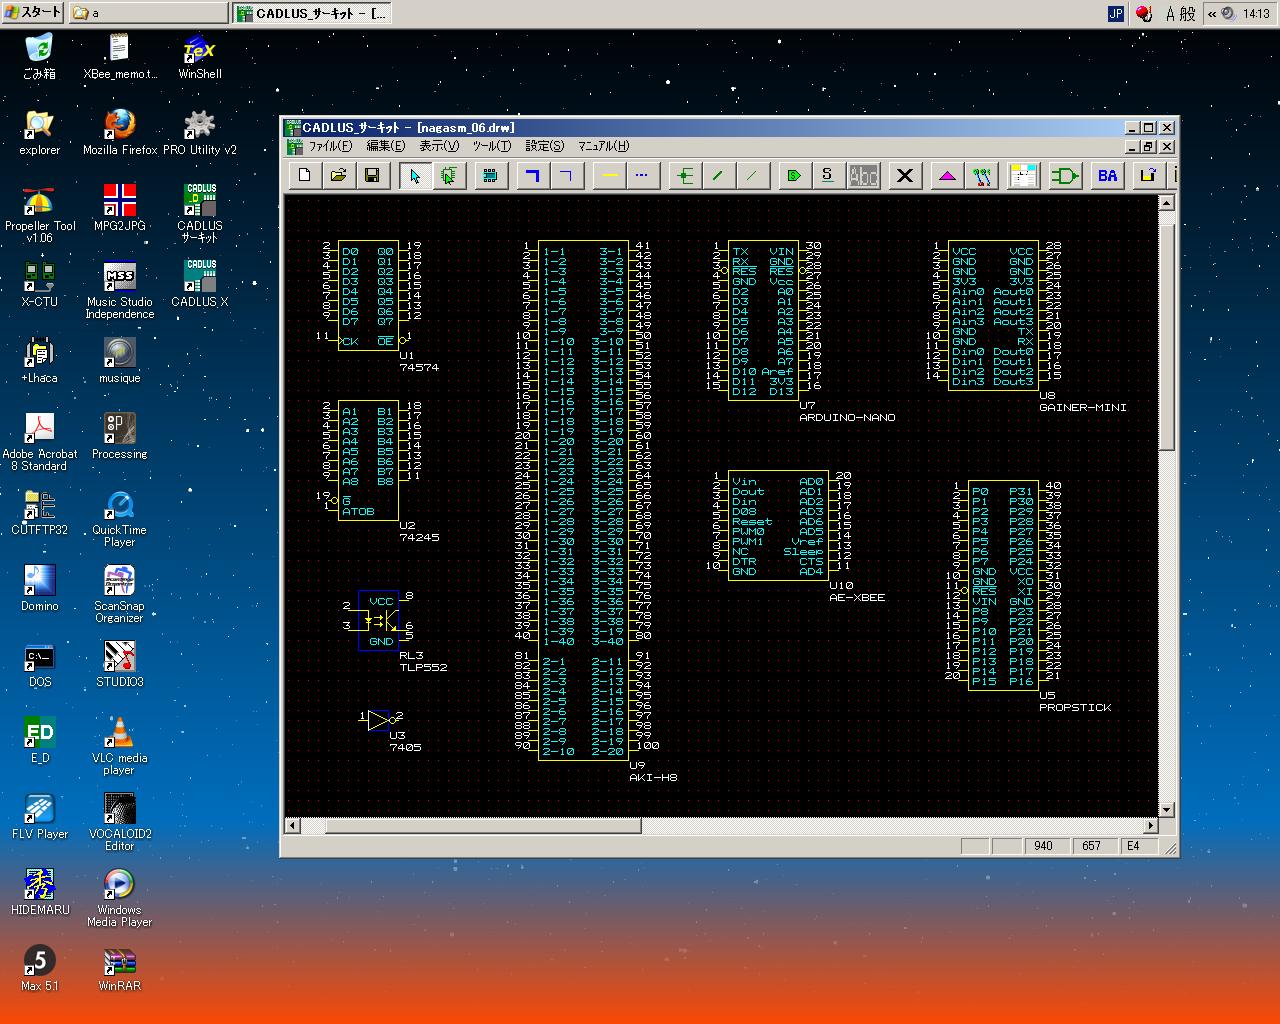Open the 表示(V) menu

(439, 146)
